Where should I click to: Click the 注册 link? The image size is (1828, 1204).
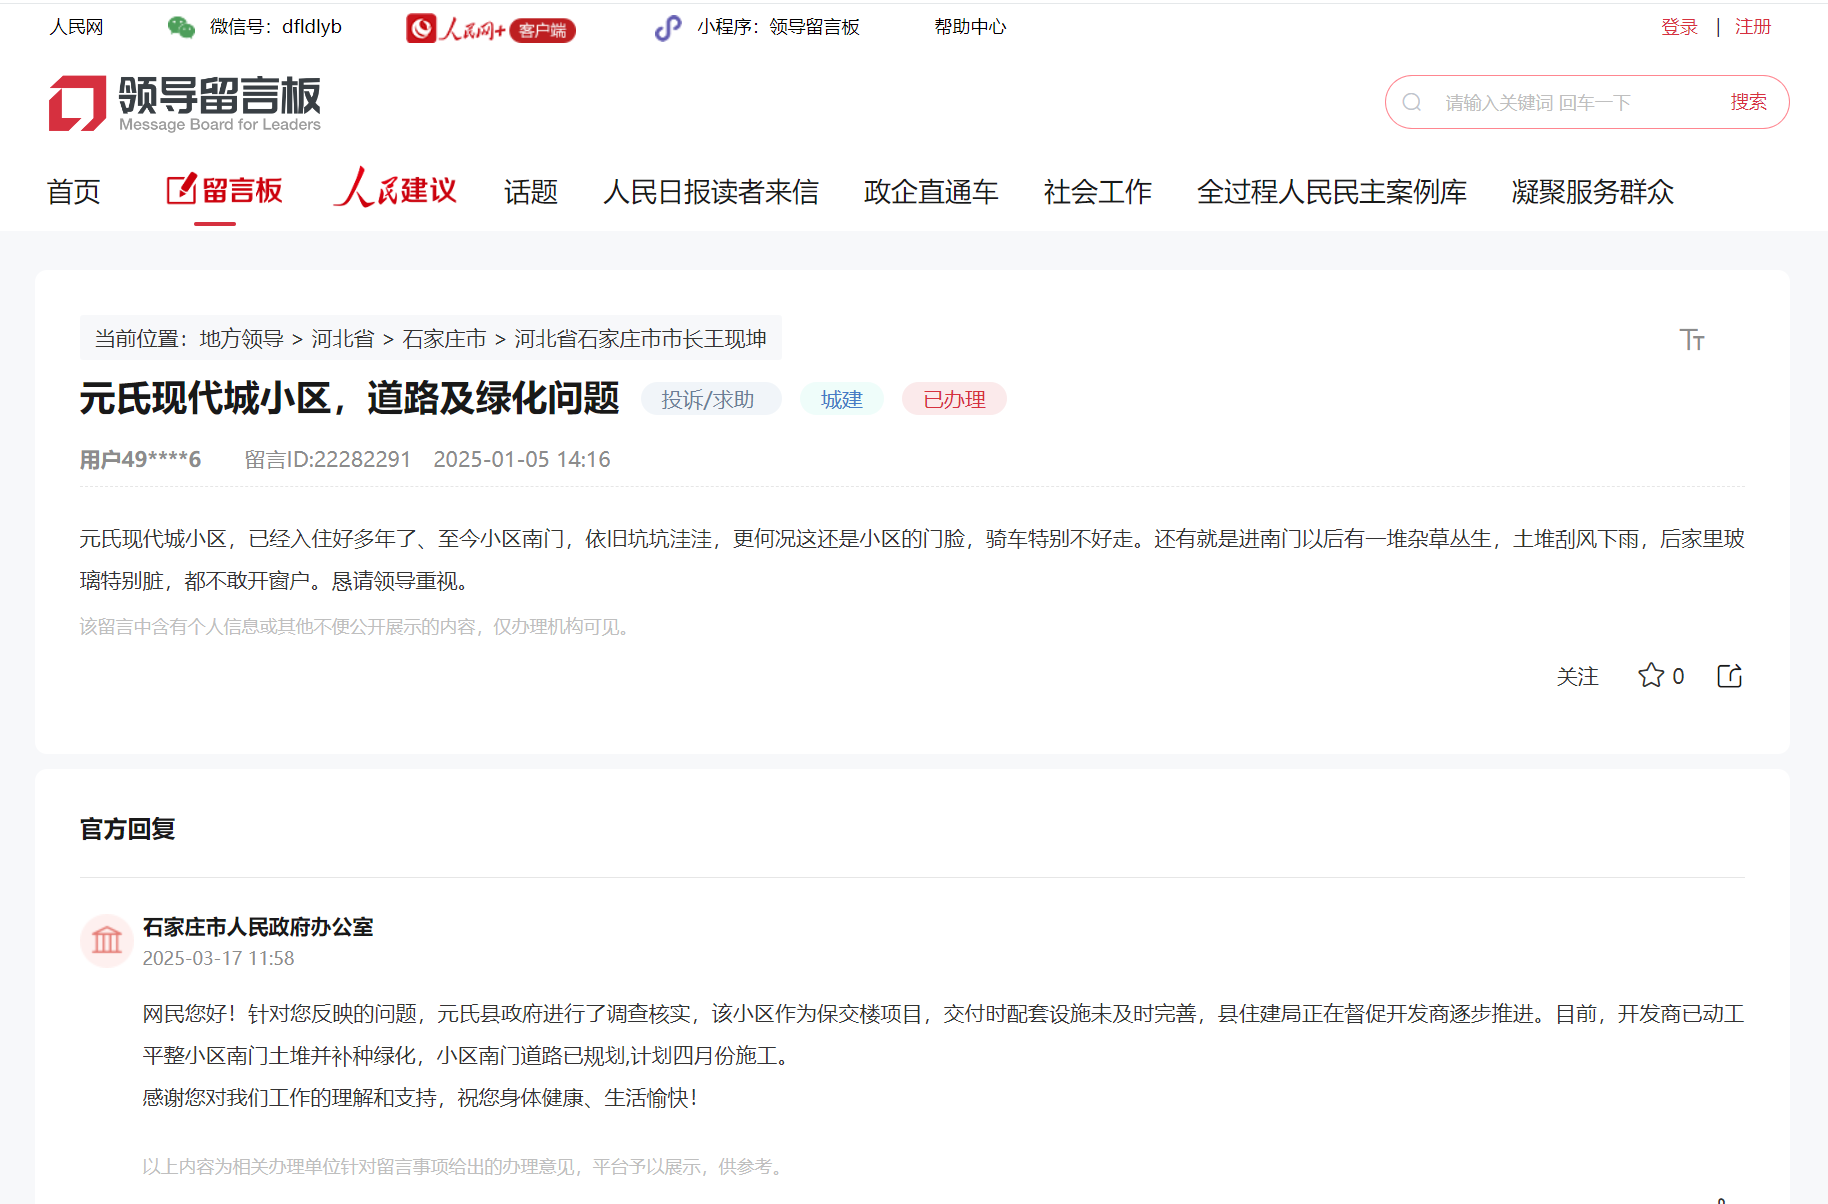[x=1752, y=27]
